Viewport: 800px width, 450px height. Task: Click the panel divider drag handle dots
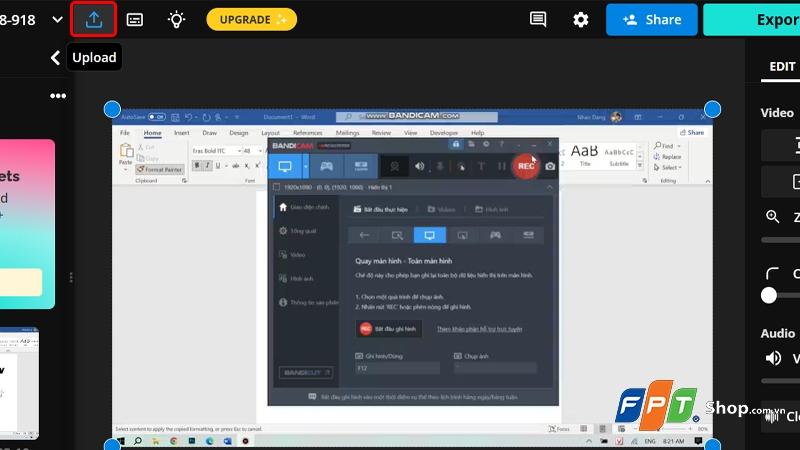(71, 277)
